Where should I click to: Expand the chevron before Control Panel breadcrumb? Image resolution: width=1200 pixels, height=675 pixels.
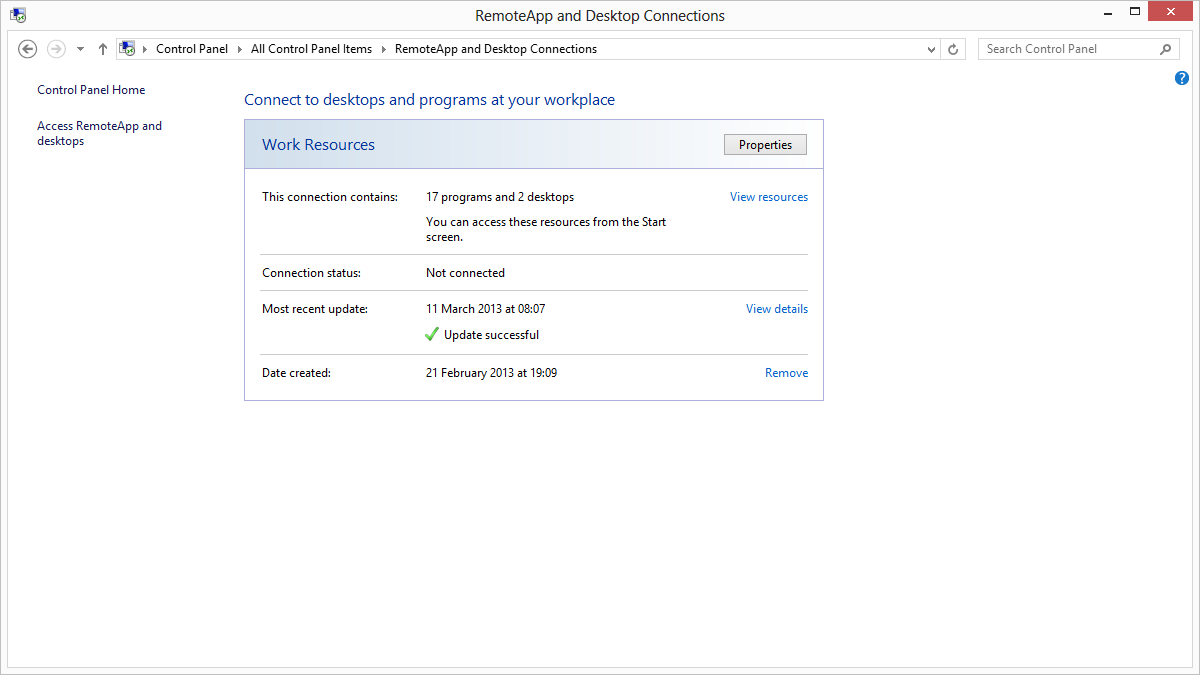145,49
